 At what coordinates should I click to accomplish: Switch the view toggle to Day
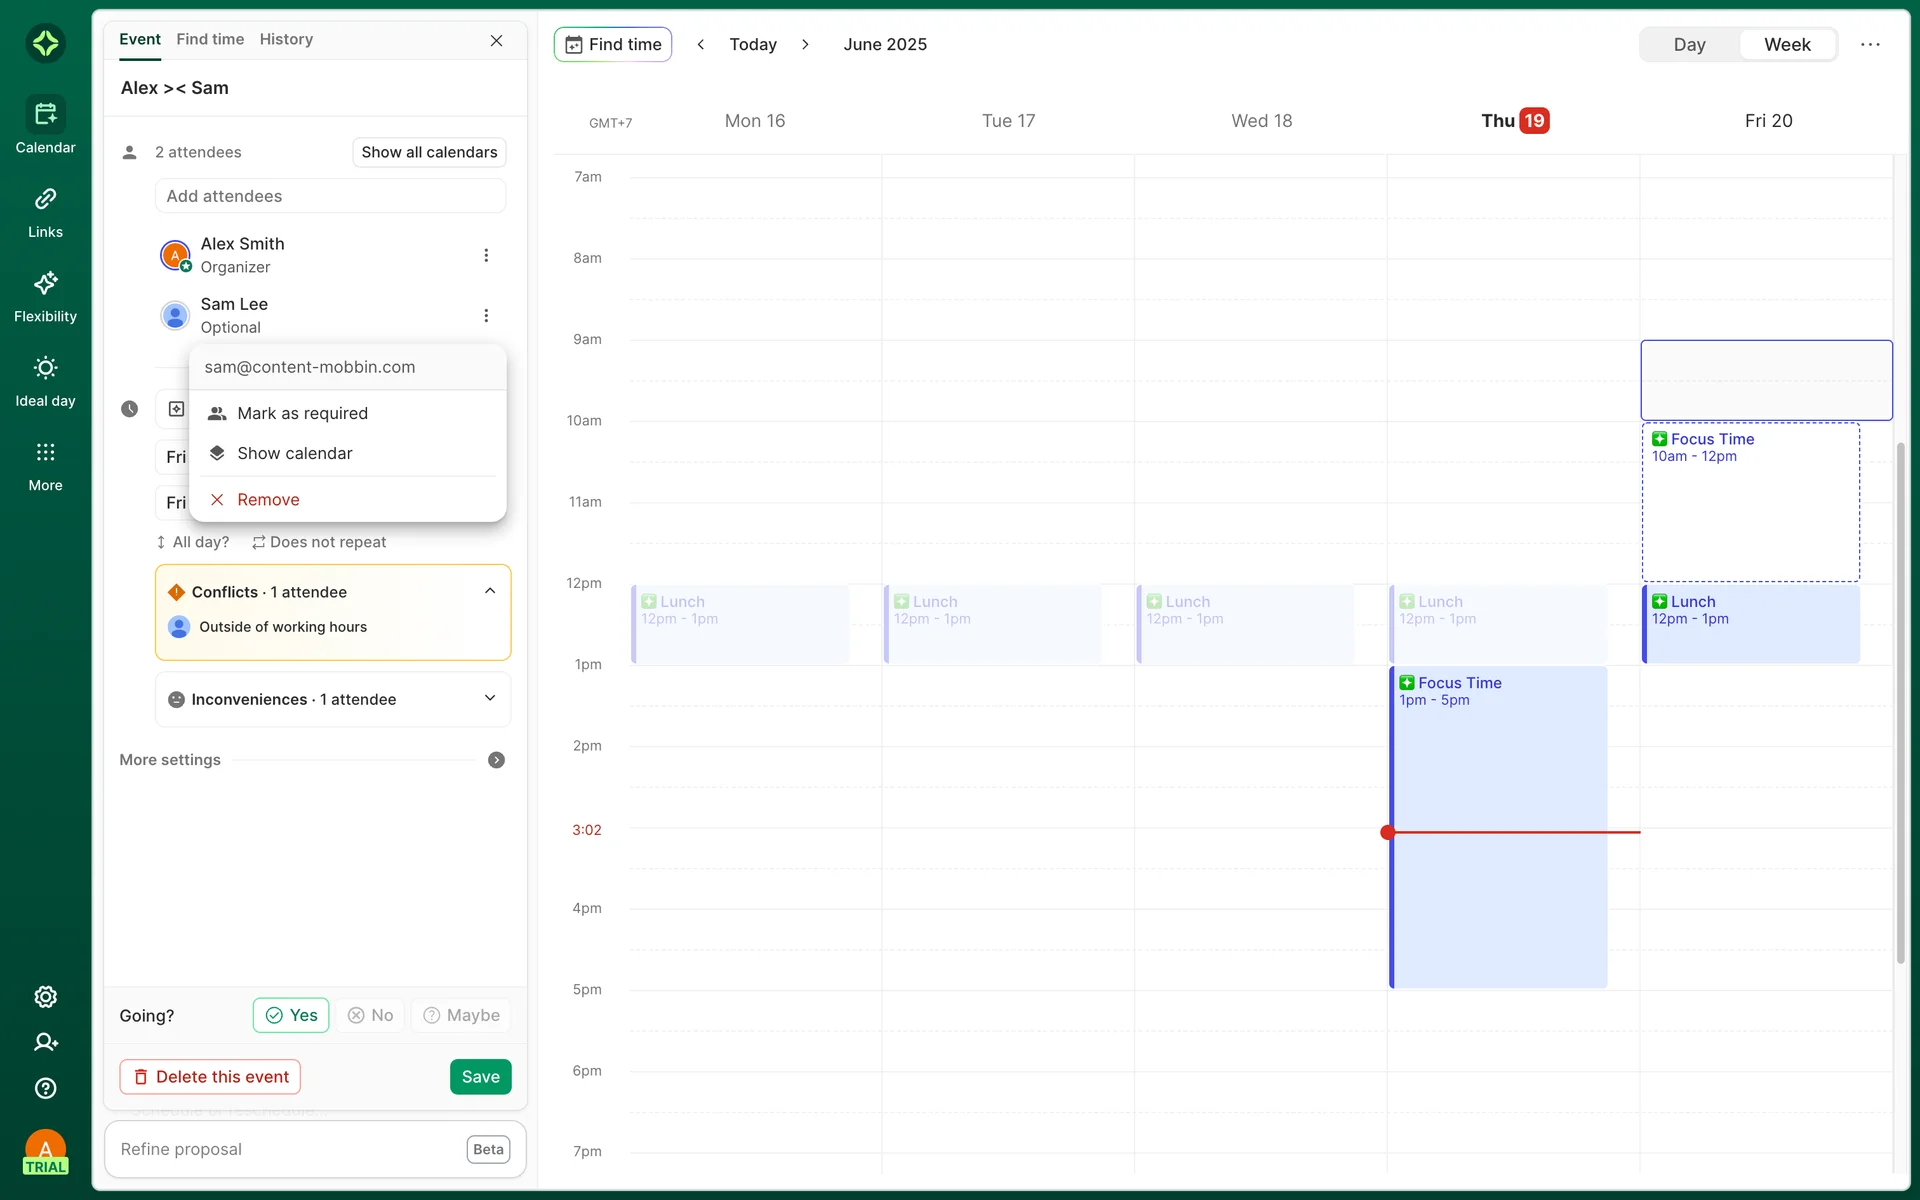pyautogui.click(x=1689, y=44)
